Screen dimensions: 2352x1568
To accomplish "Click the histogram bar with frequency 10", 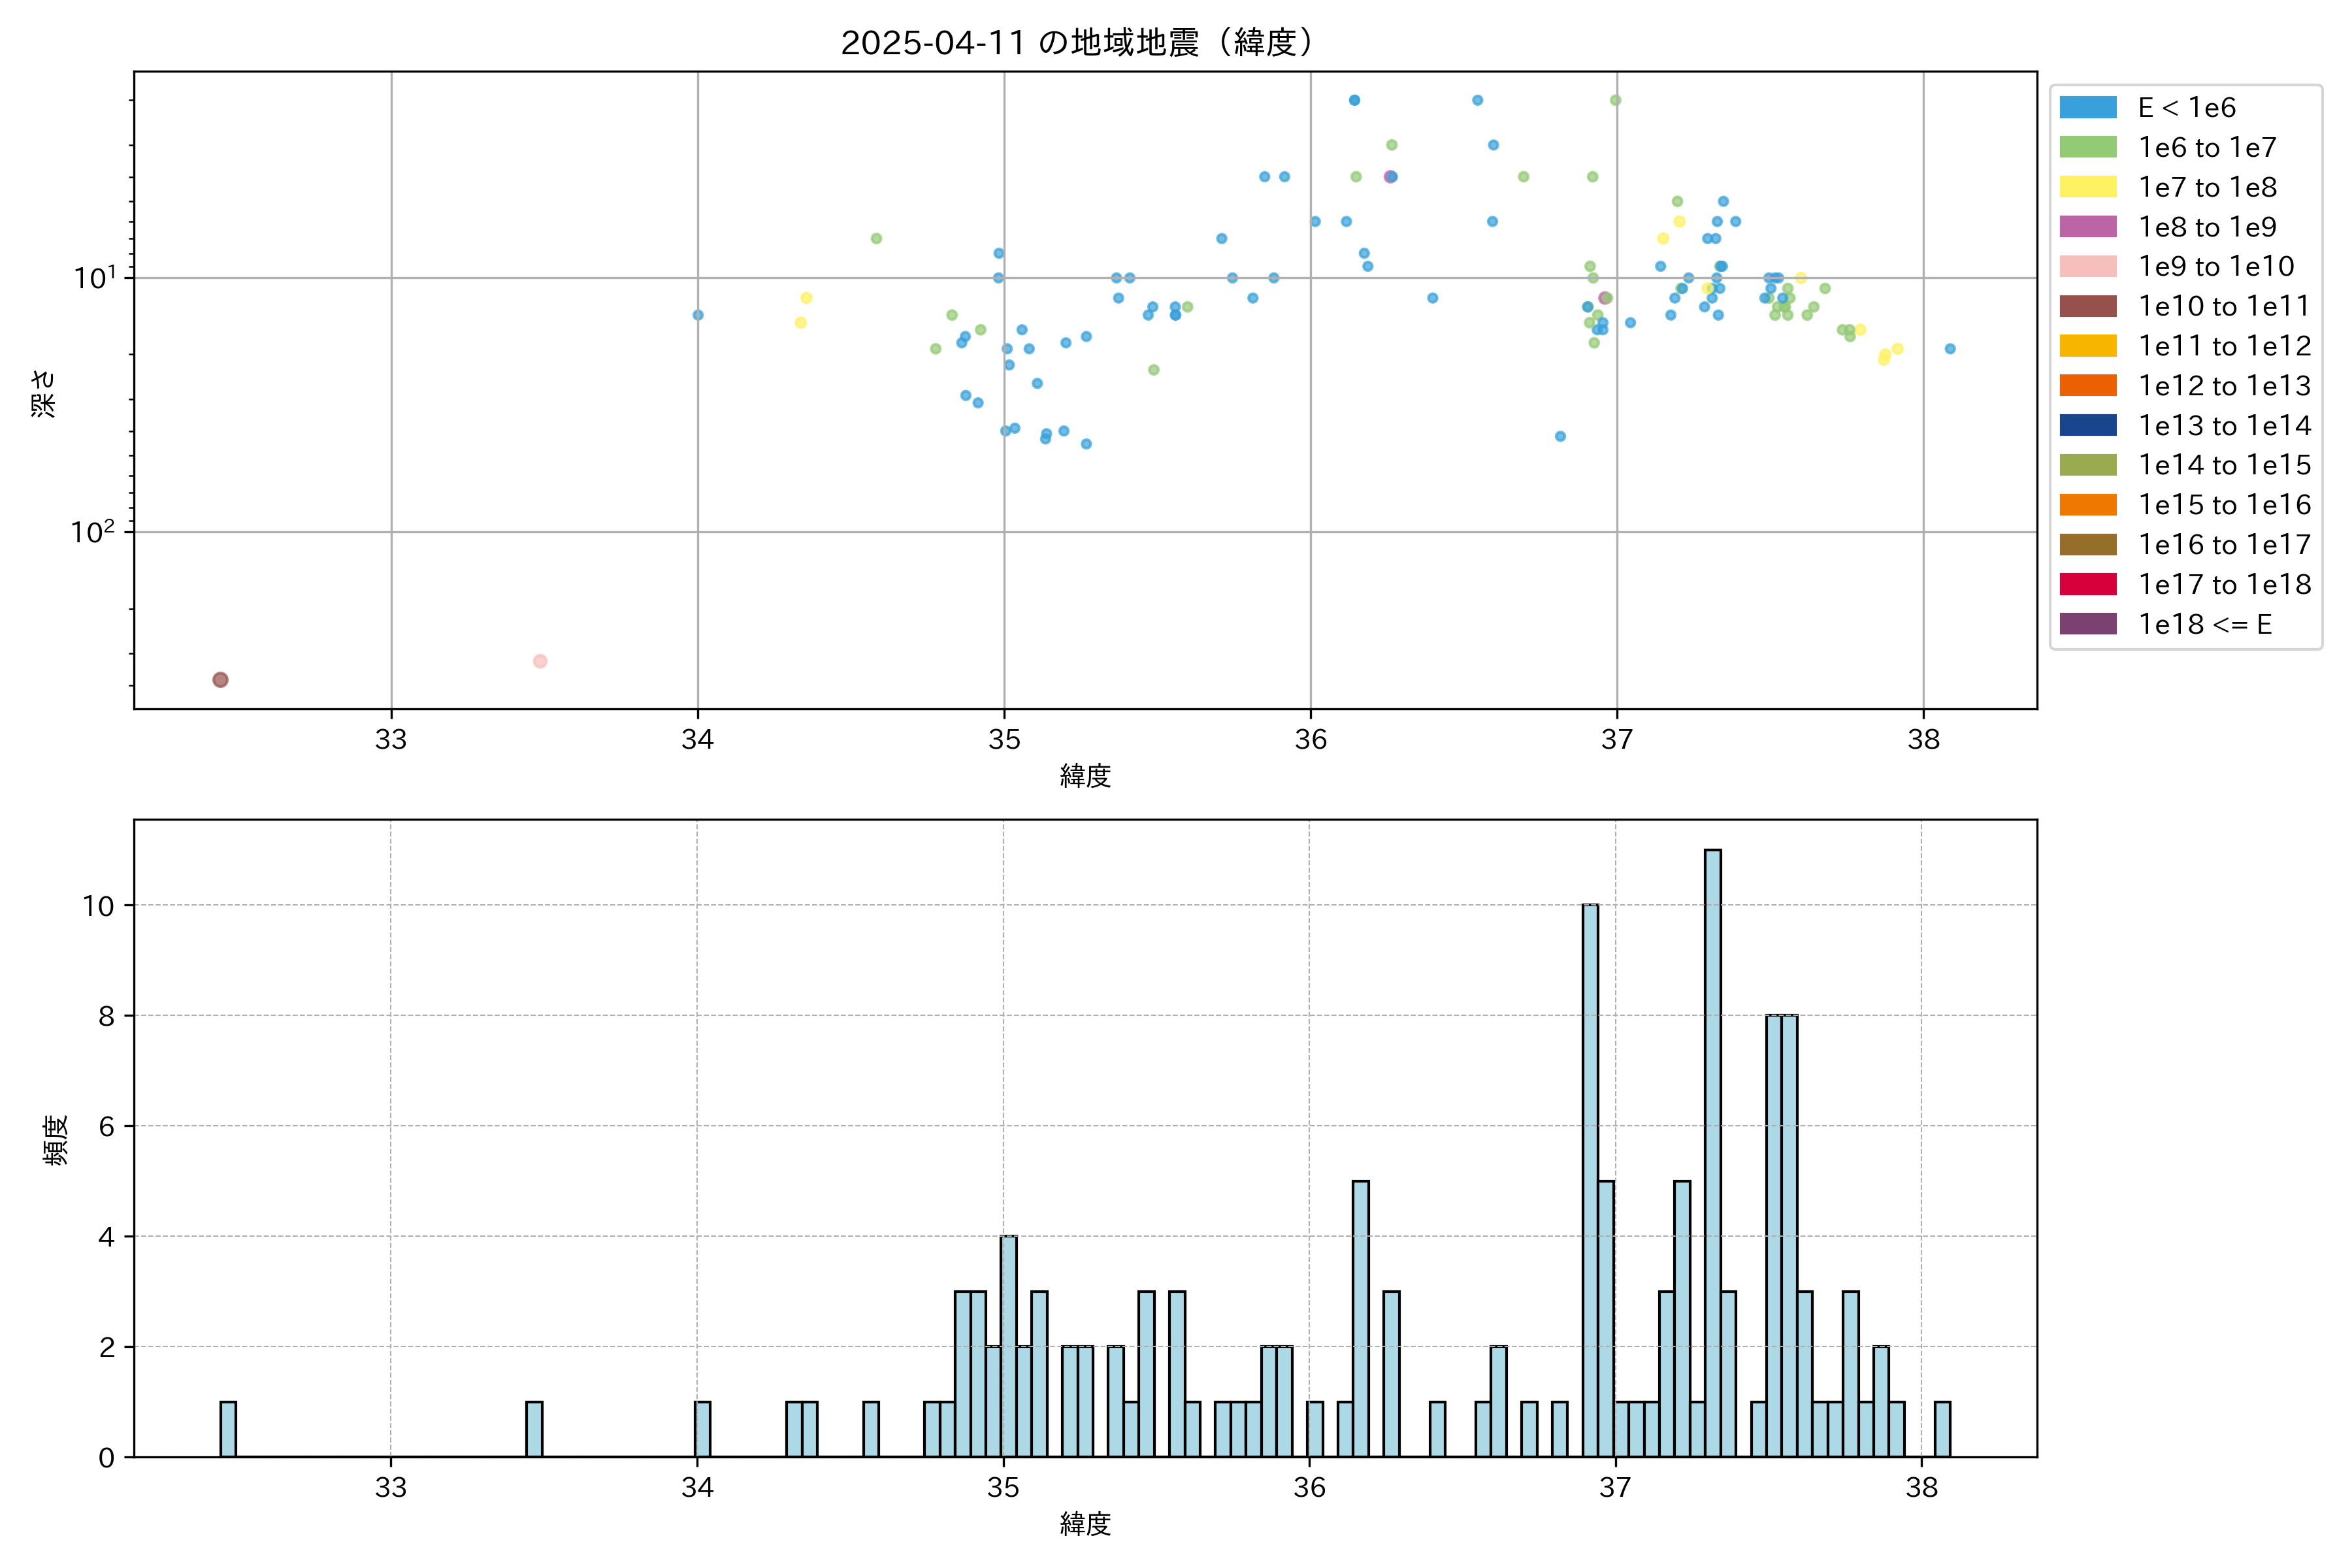I will click(x=1590, y=1180).
